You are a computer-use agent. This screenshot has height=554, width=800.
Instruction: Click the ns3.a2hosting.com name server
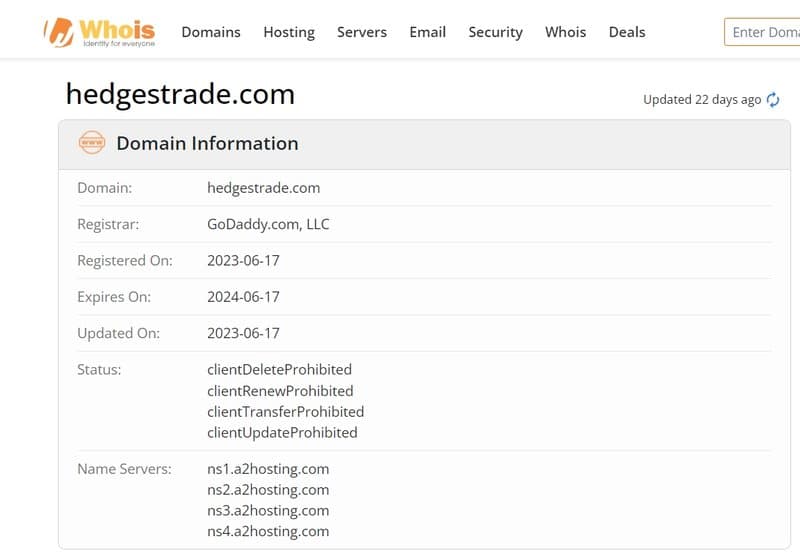tap(268, 511)
